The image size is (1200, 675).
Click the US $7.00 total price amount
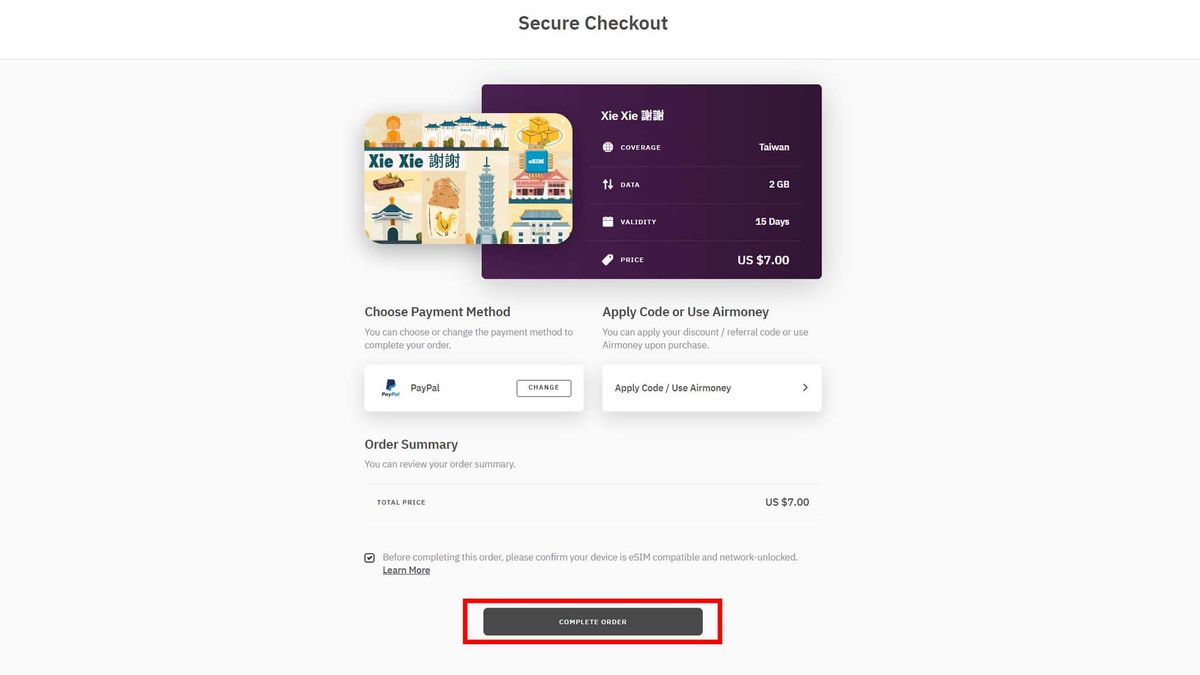[787, 502]
